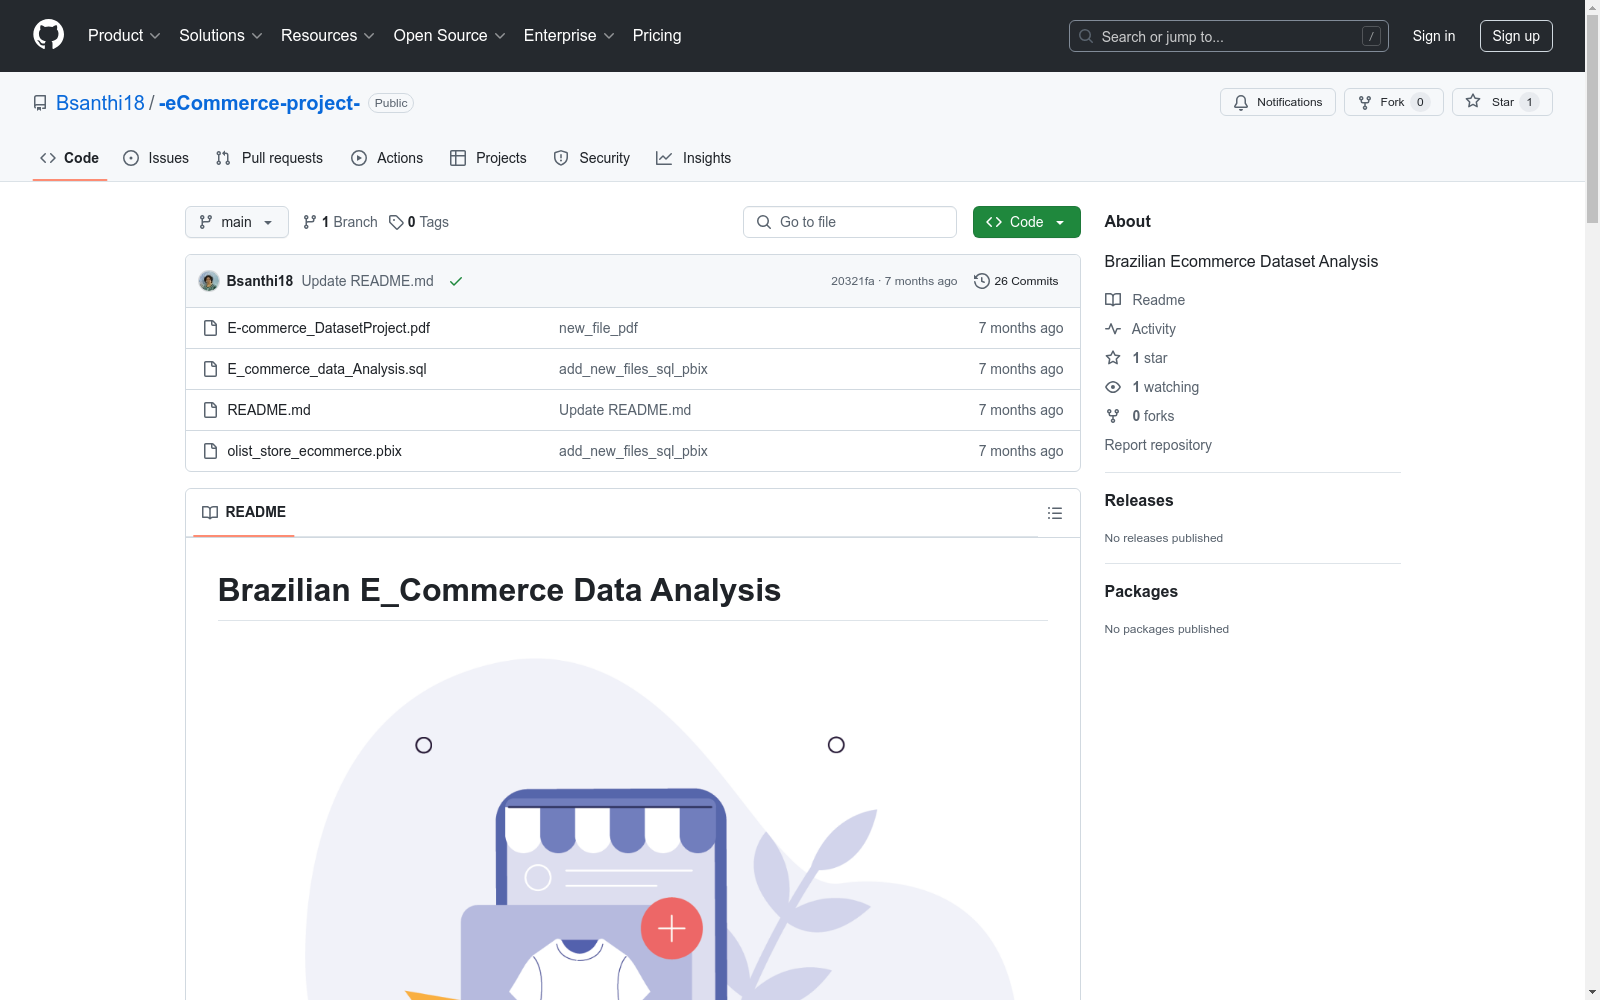1600x1000 pixels.
Task: Open the -eCommerce-project- repository link
Action: tap(259, 103)
